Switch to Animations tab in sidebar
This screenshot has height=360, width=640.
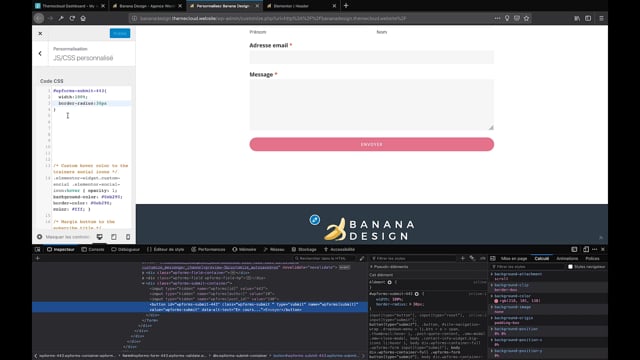567,258
